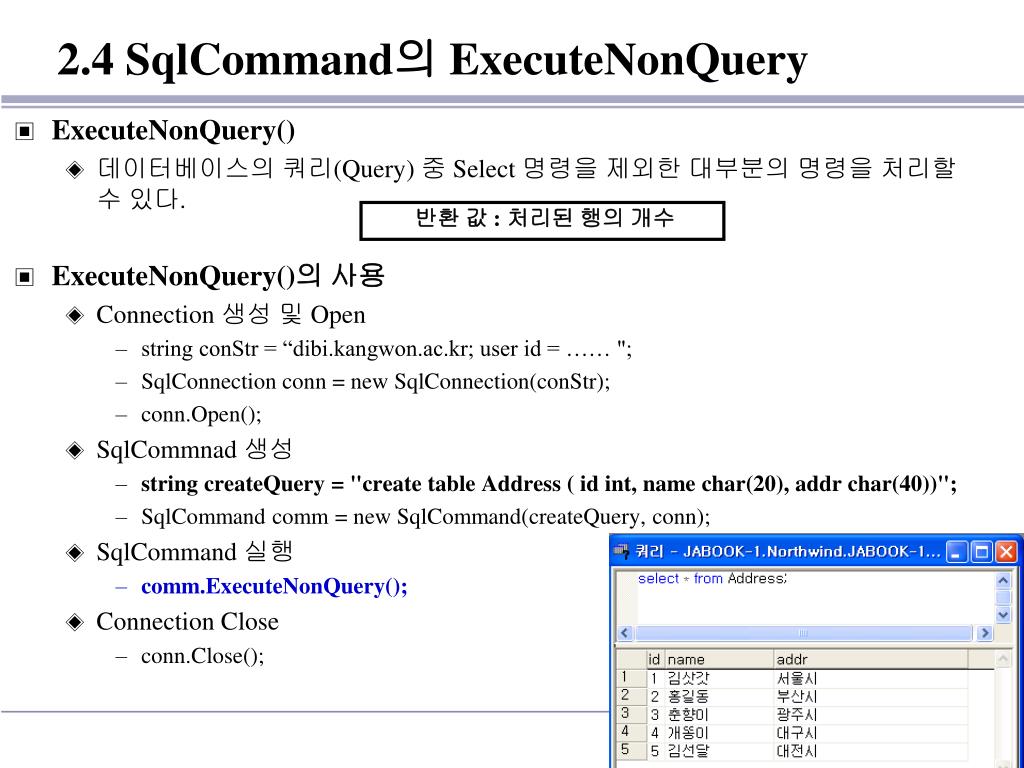The height and width of the screenshot is (768, 1024).
Task: Select row header 4 in results grid
Action: 630,732
